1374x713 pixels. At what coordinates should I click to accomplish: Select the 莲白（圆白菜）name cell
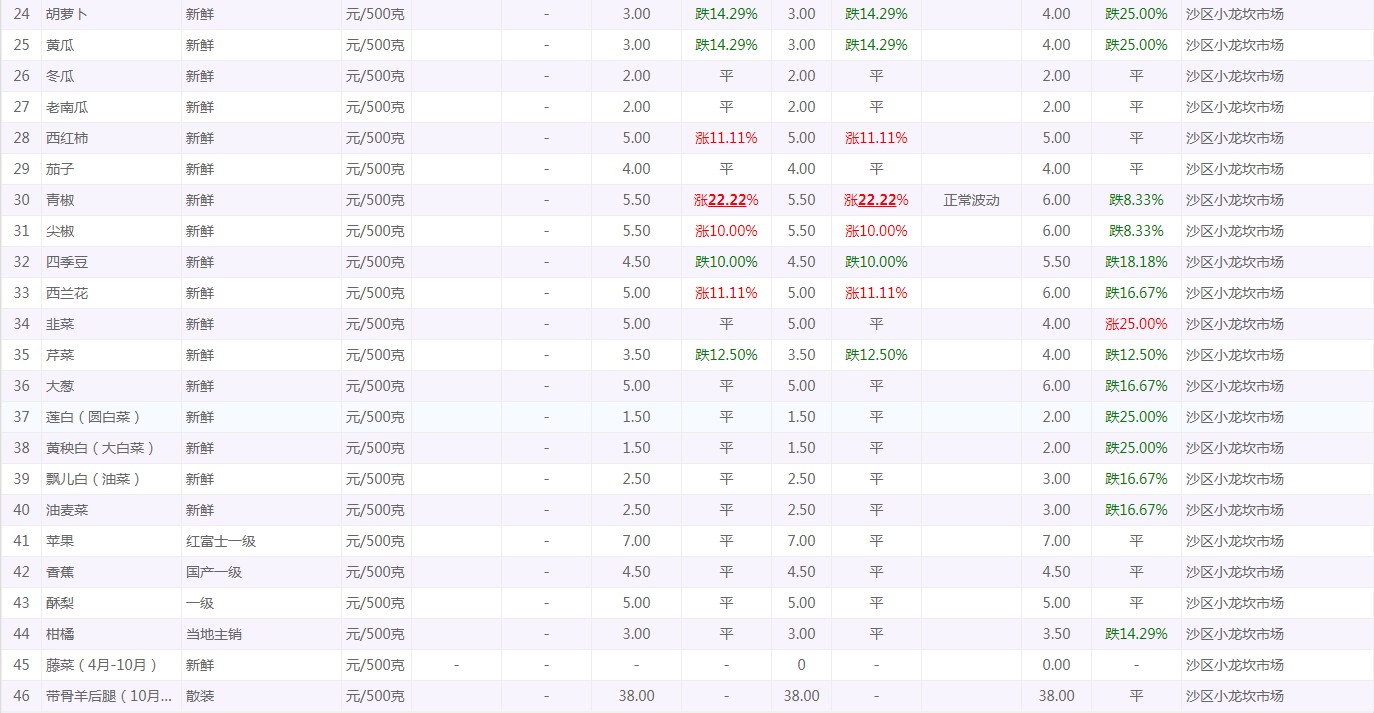(x=94, y=417)
